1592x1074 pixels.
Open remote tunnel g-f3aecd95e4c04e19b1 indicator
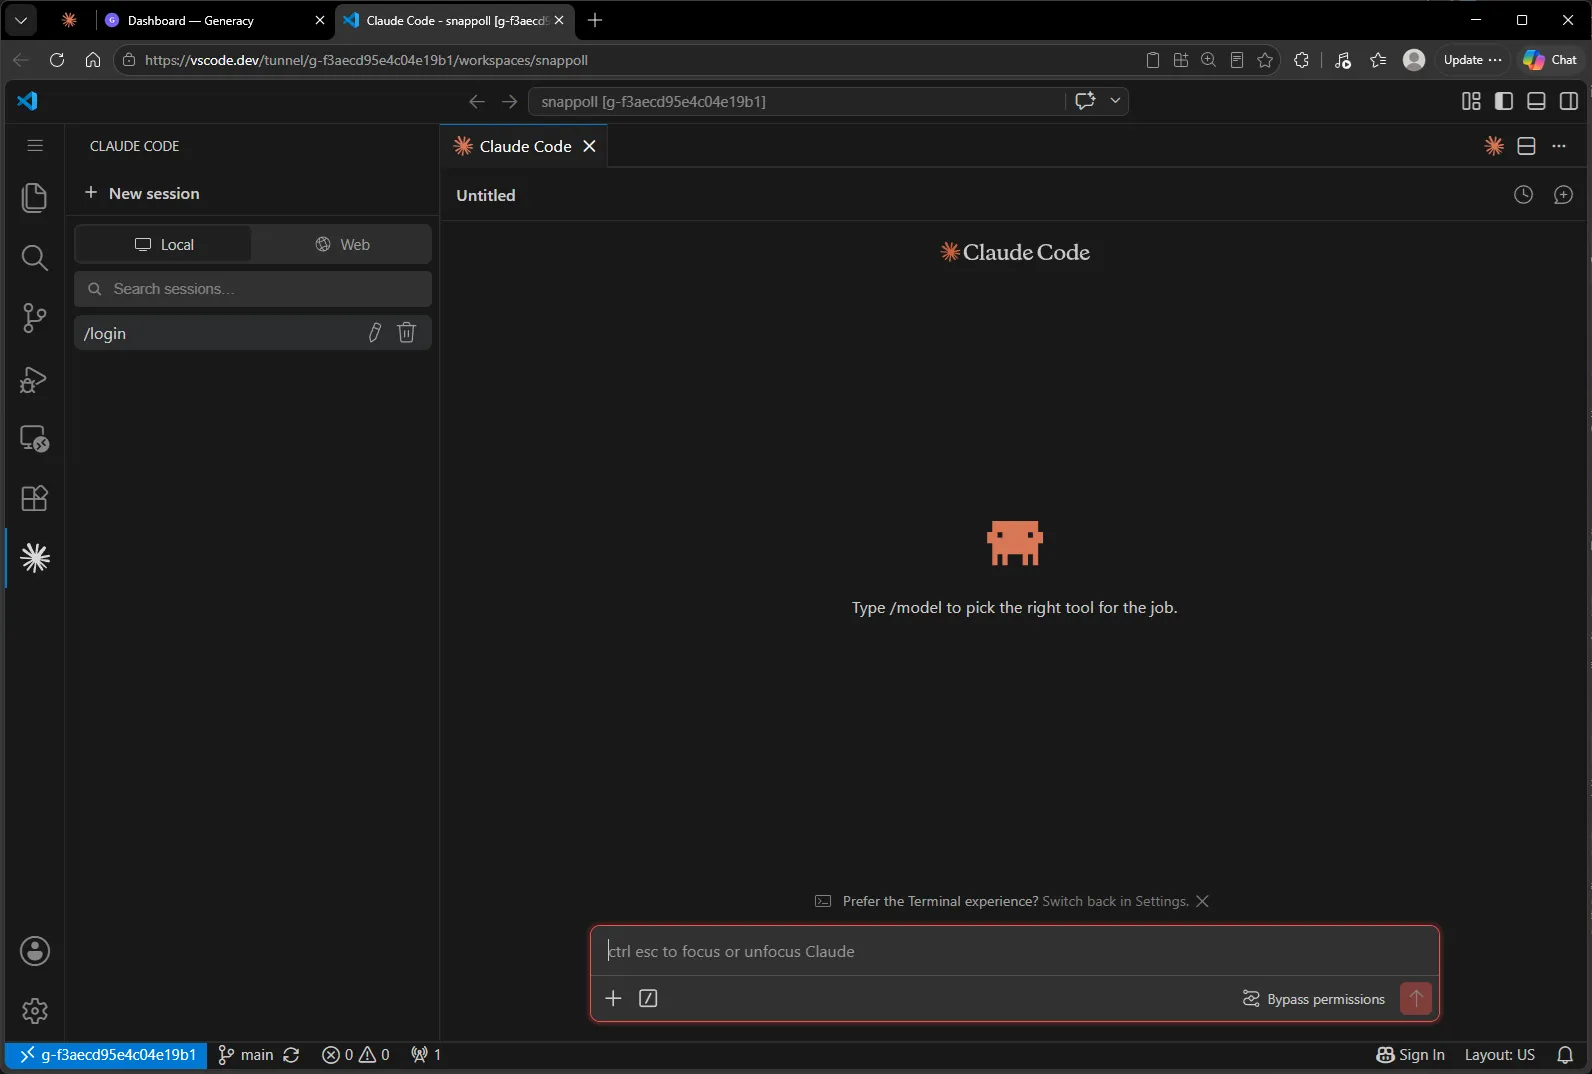point(107,1055)
